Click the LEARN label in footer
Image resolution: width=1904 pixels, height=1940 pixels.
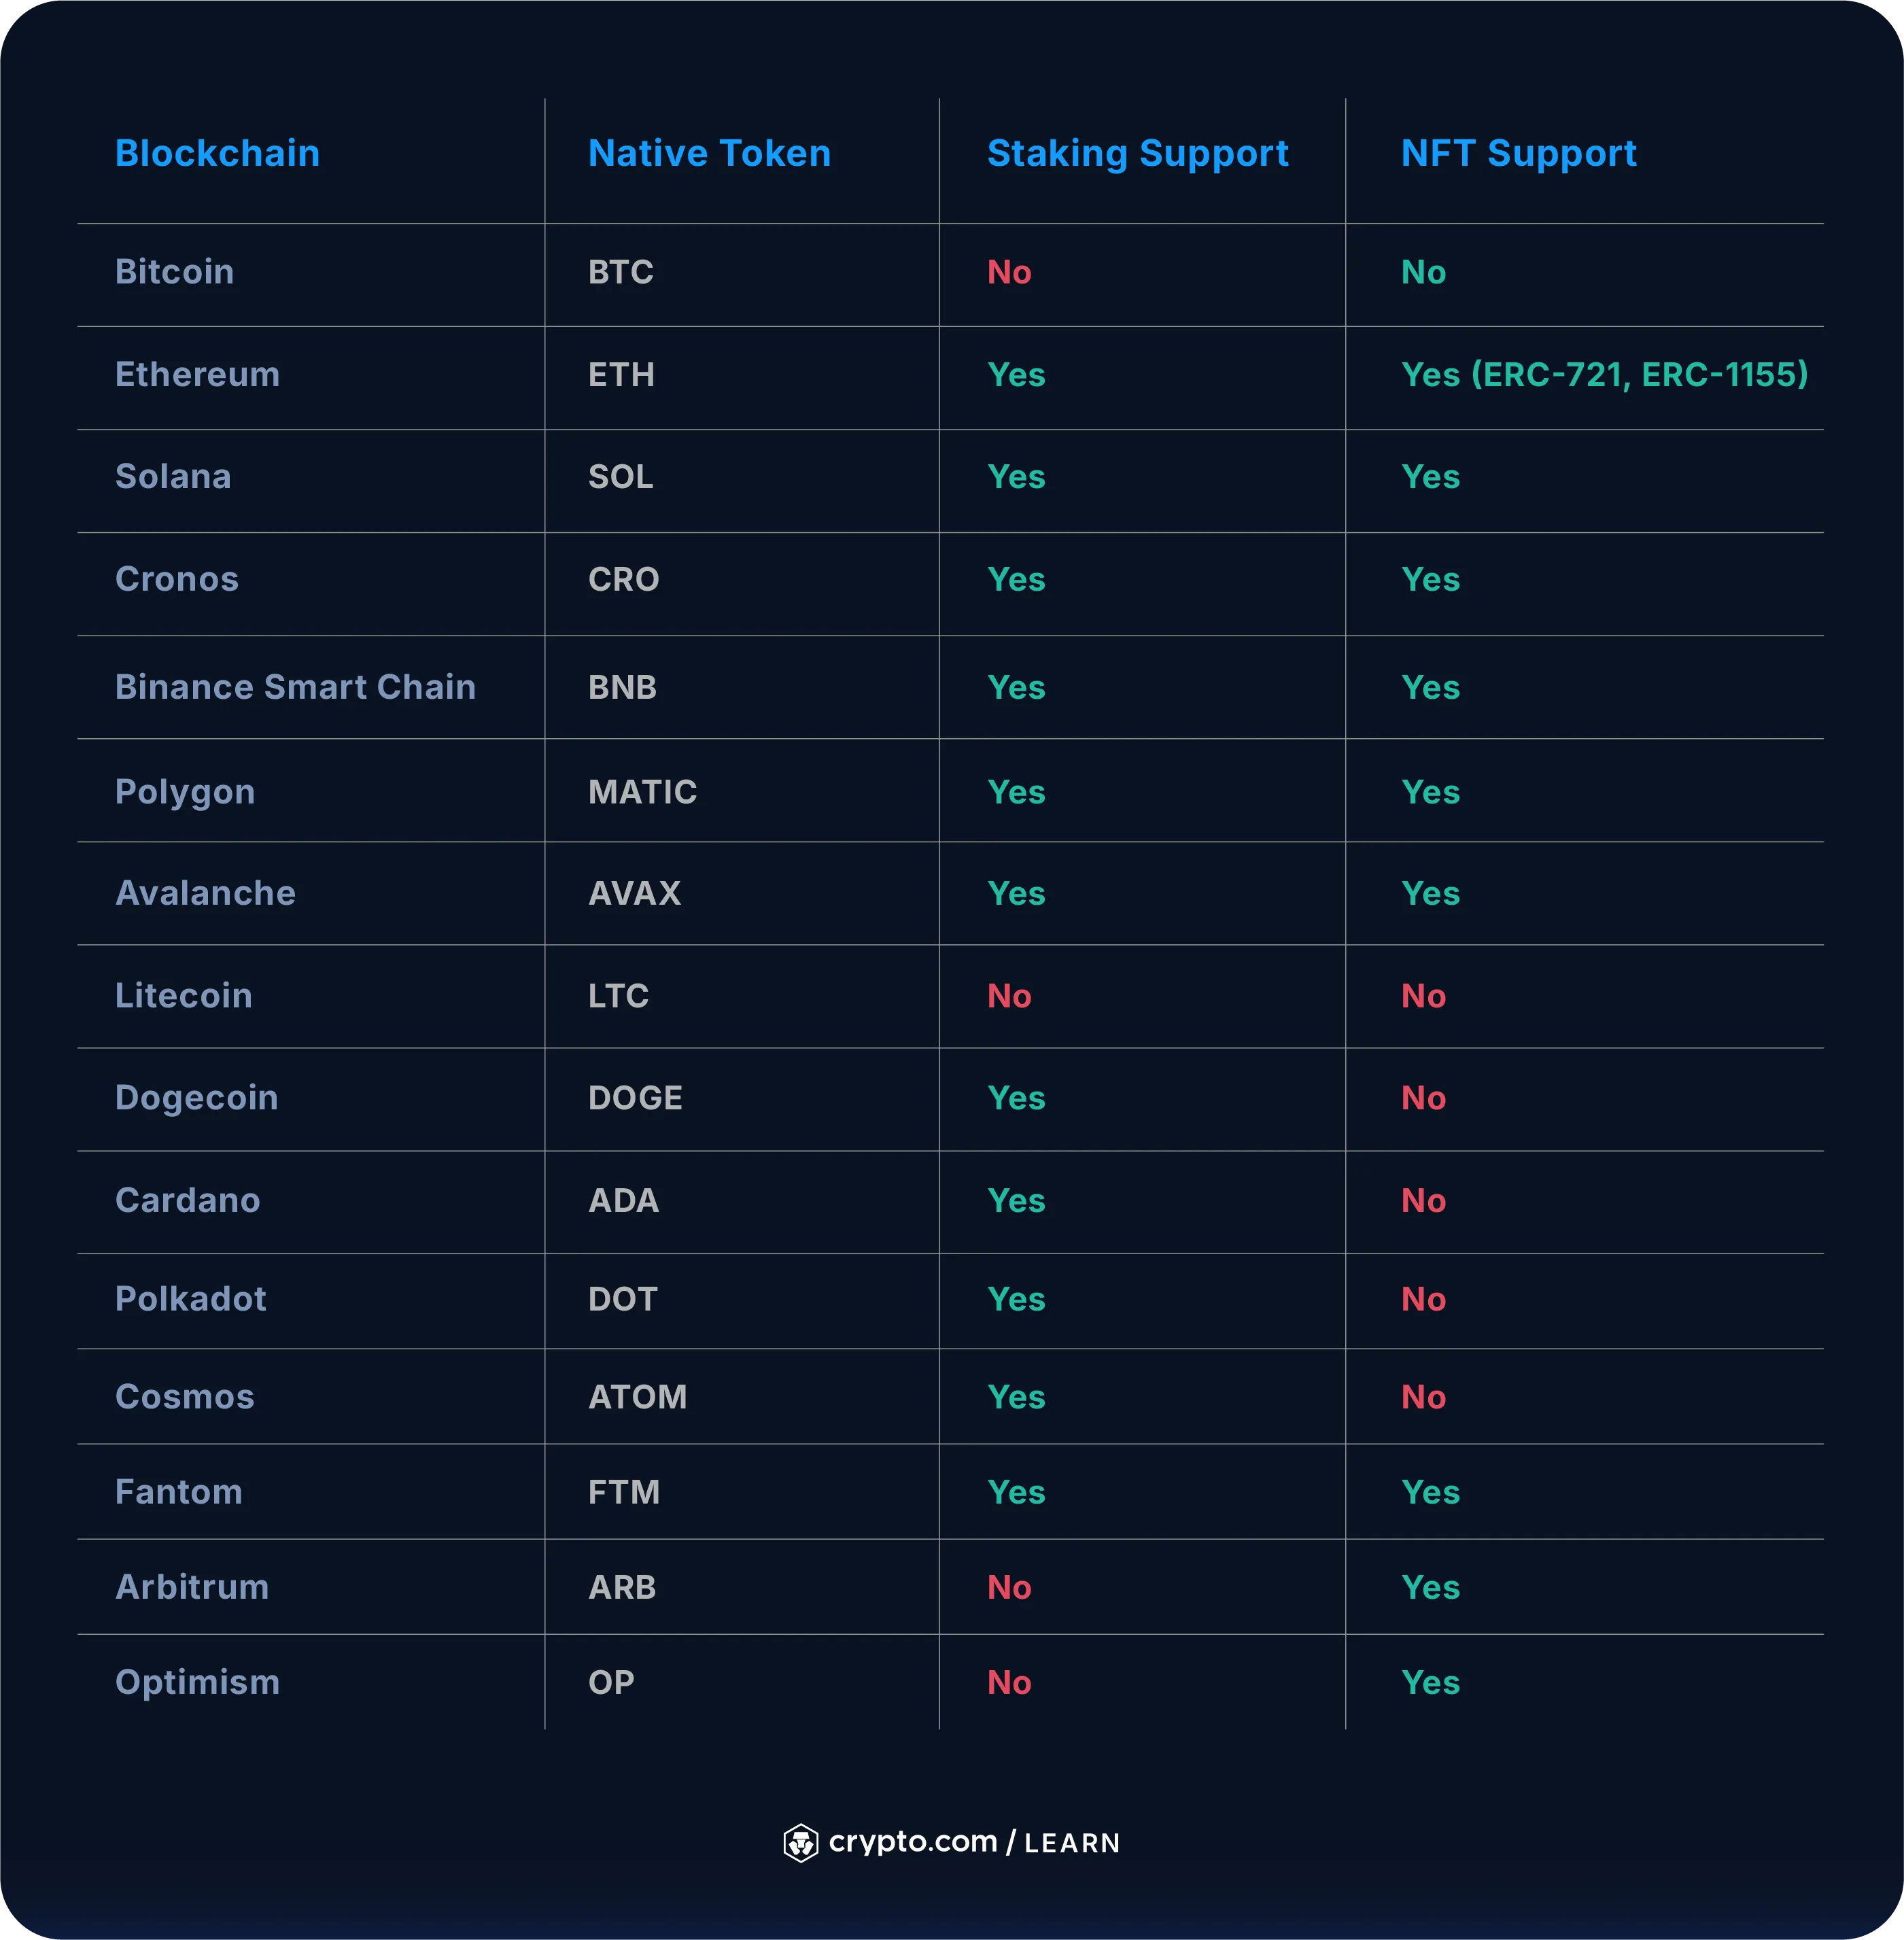(x=1071, y=1843)
